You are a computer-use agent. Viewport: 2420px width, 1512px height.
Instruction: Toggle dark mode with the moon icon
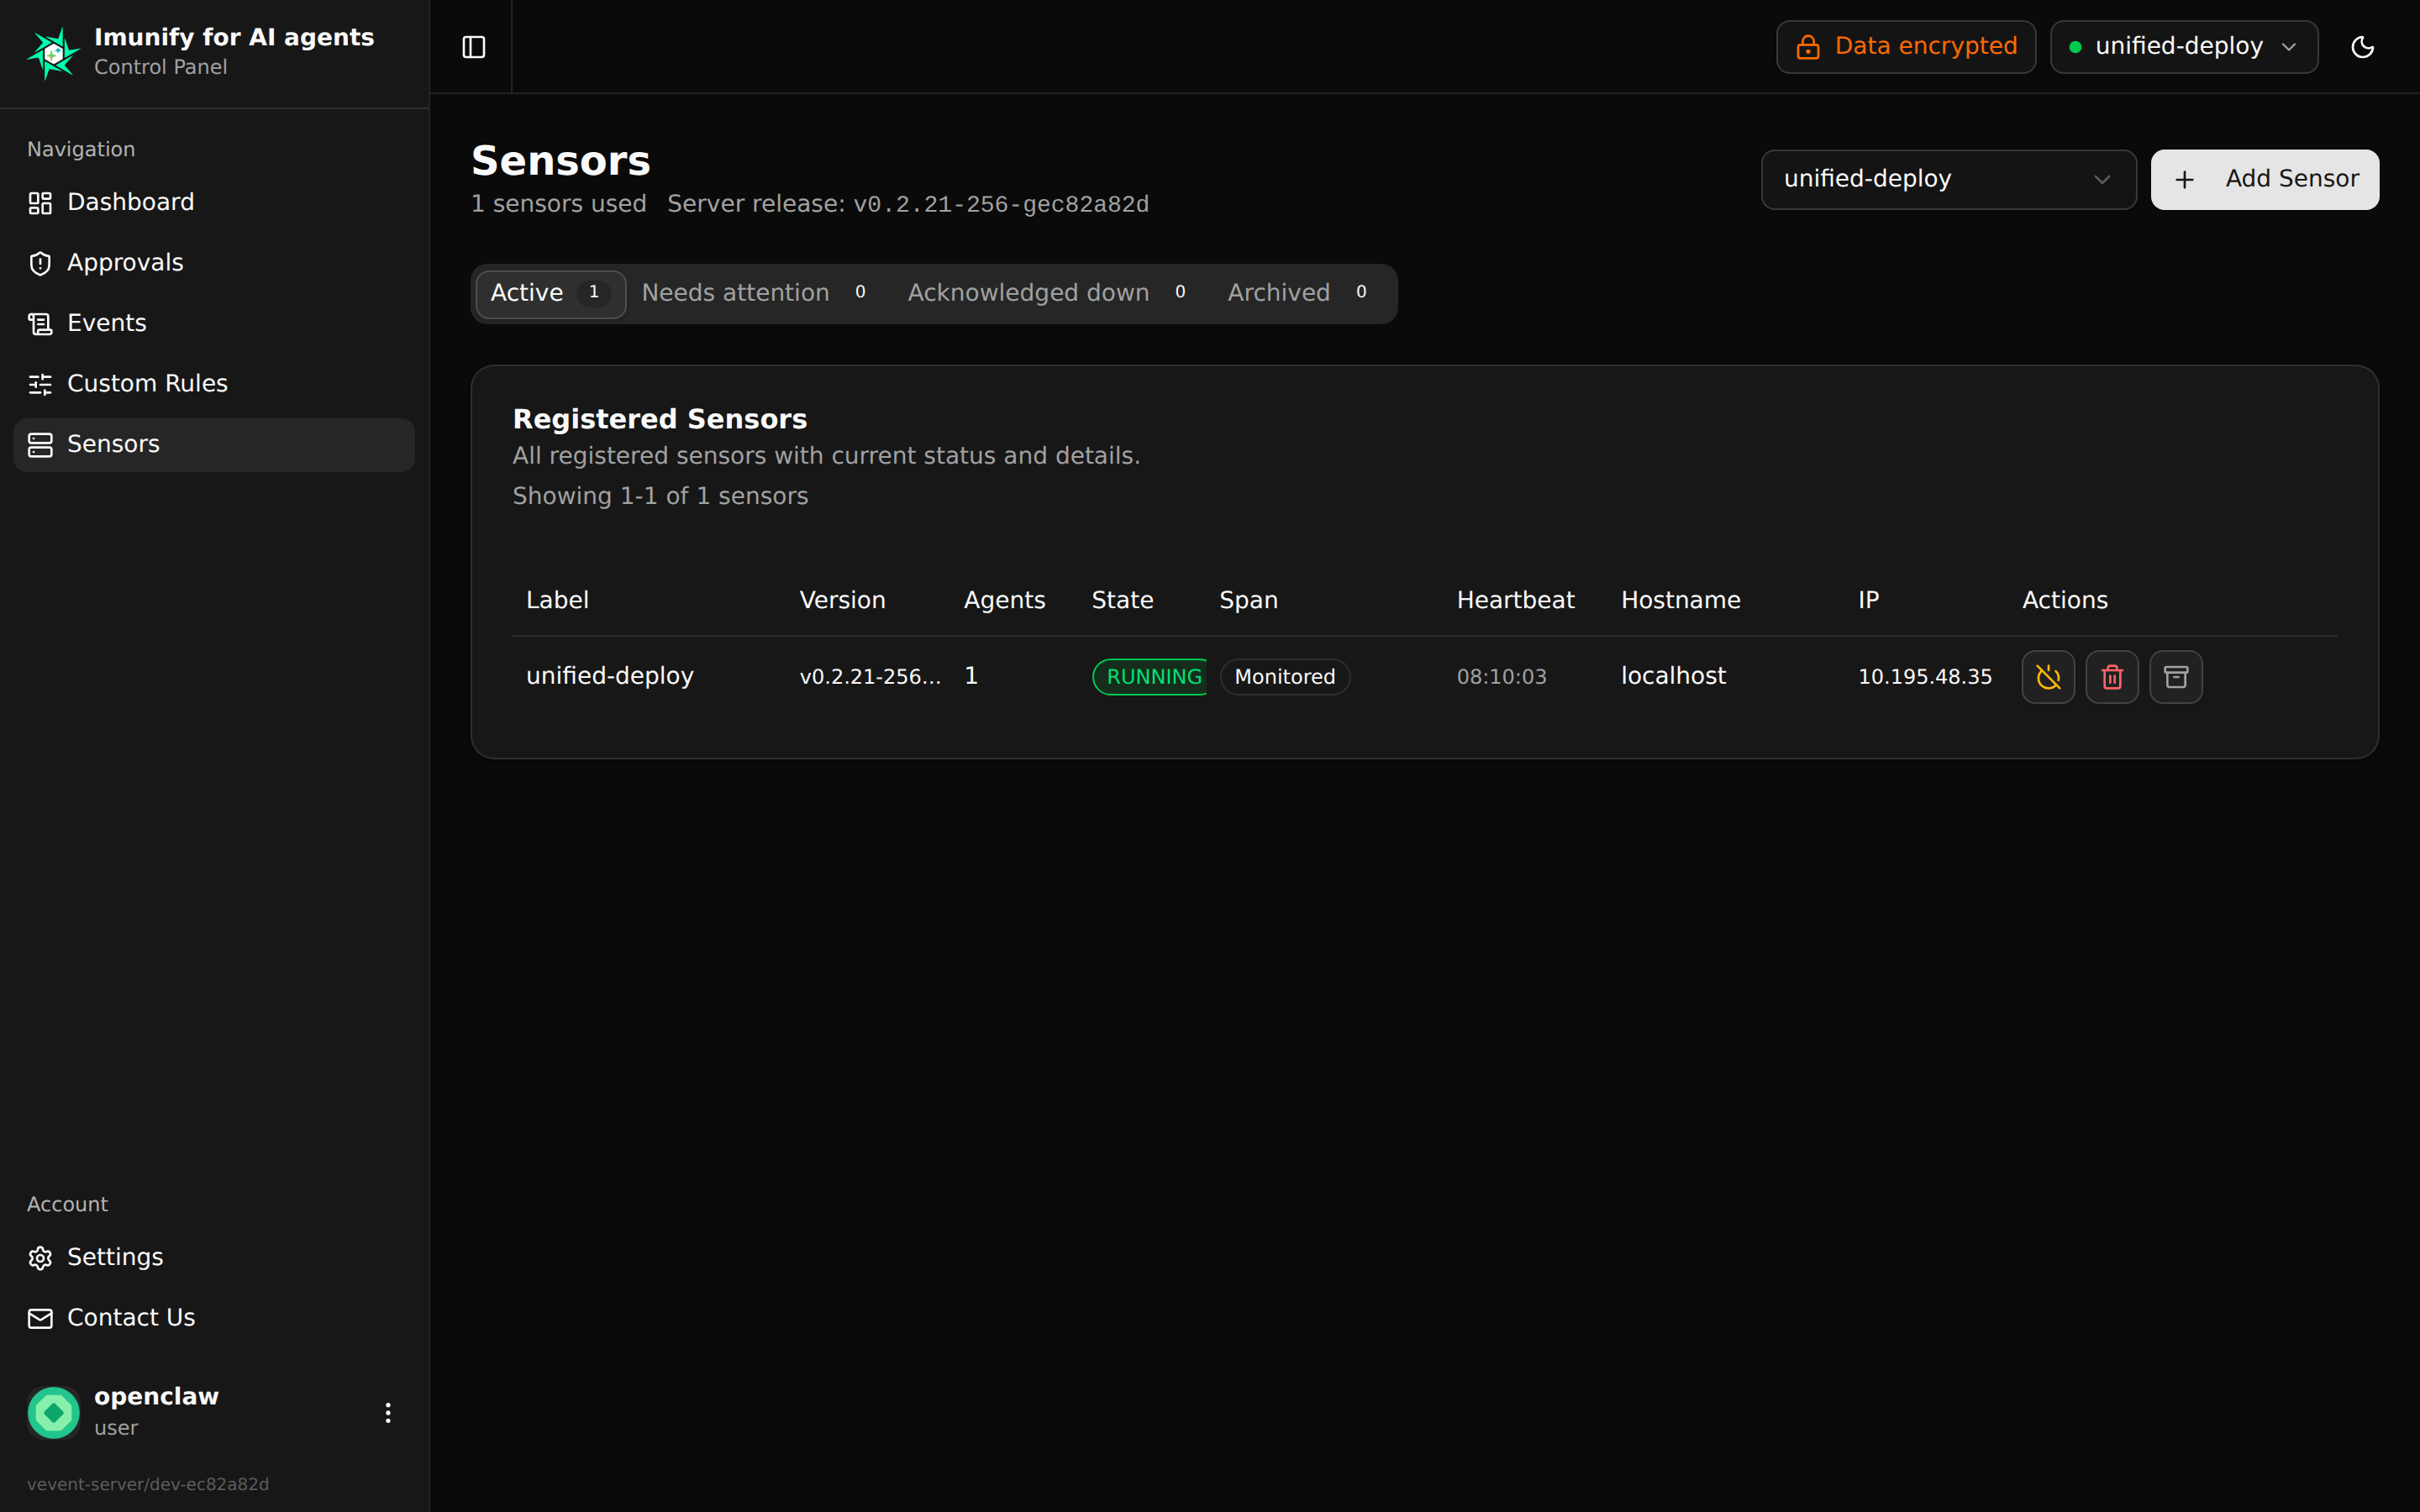pos(2362,47)
